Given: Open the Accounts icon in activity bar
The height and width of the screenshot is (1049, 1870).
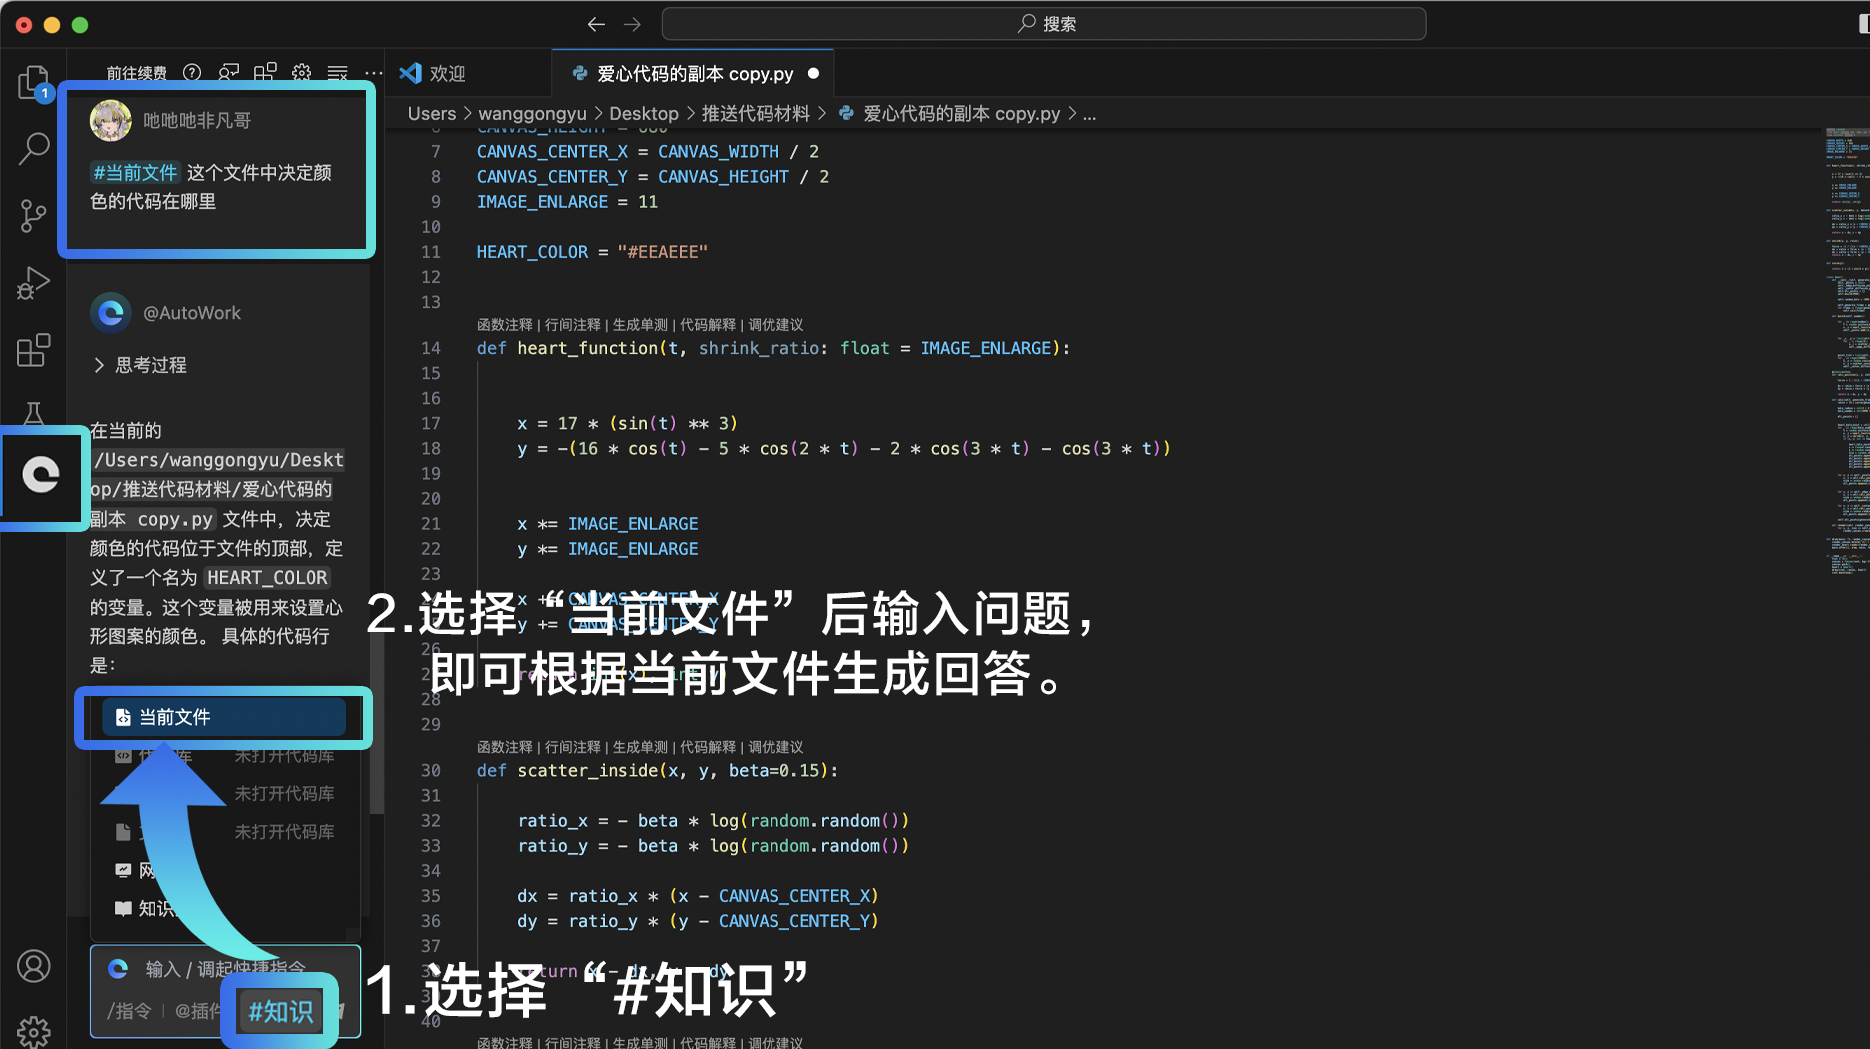Looking at the screenshot, I should 33,966.
